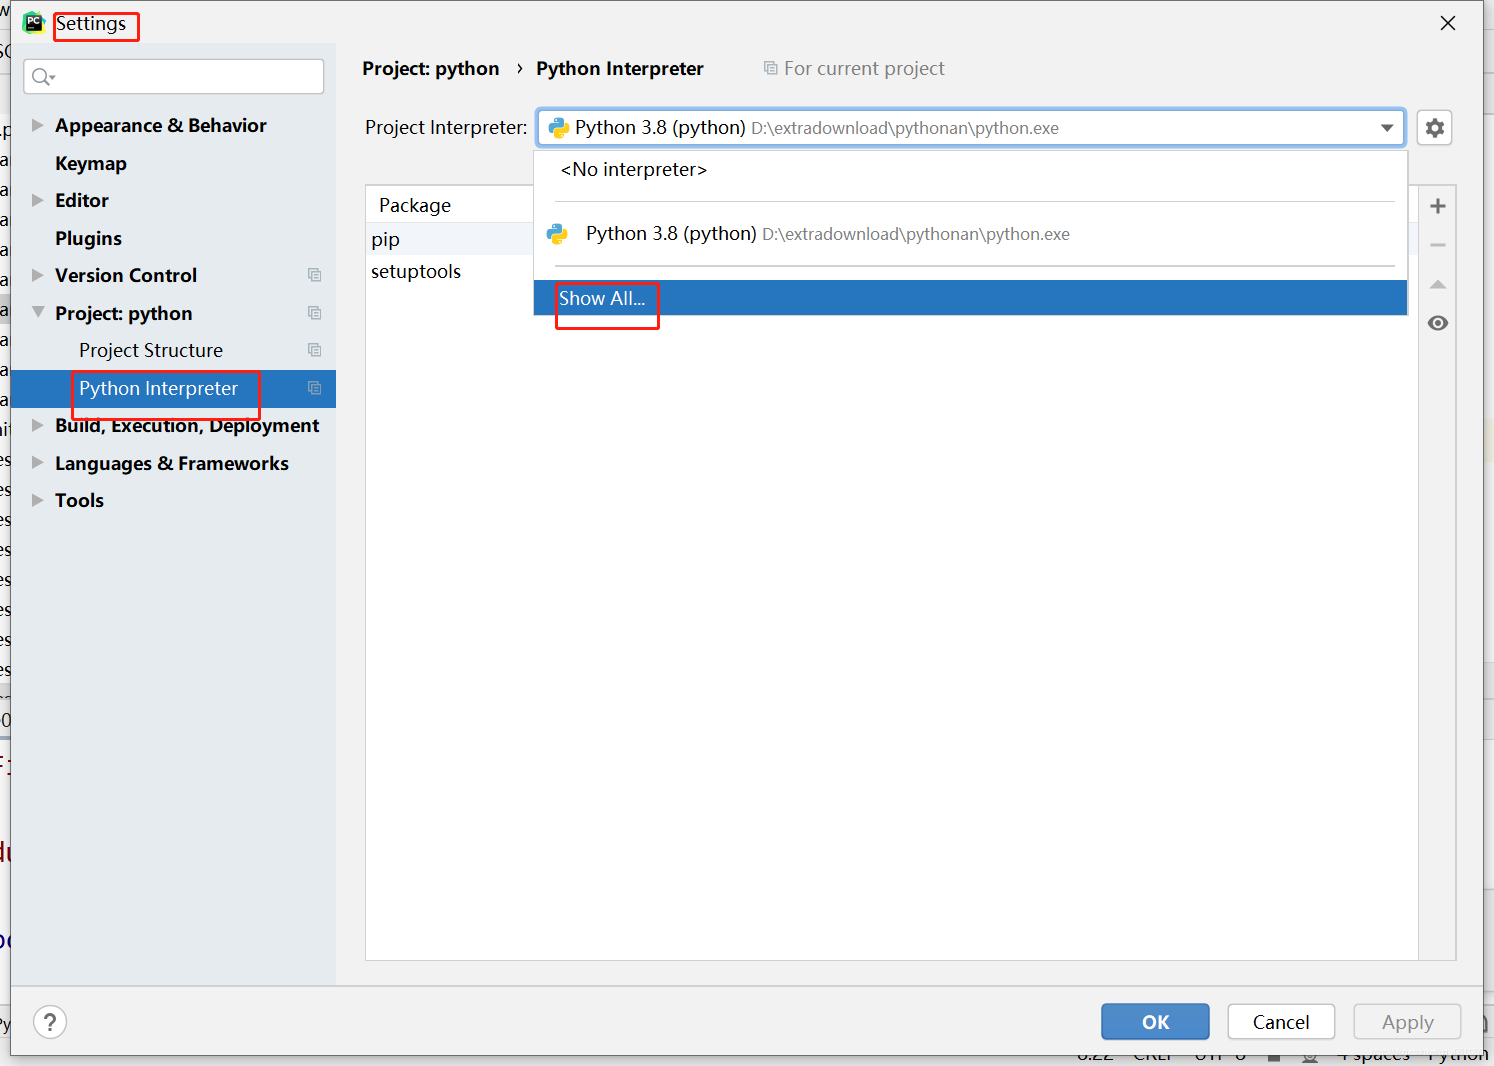The height and width of the screenshot is (1066, 1494).
Task: Select the setuptools package row
Action: coord(450,271)
